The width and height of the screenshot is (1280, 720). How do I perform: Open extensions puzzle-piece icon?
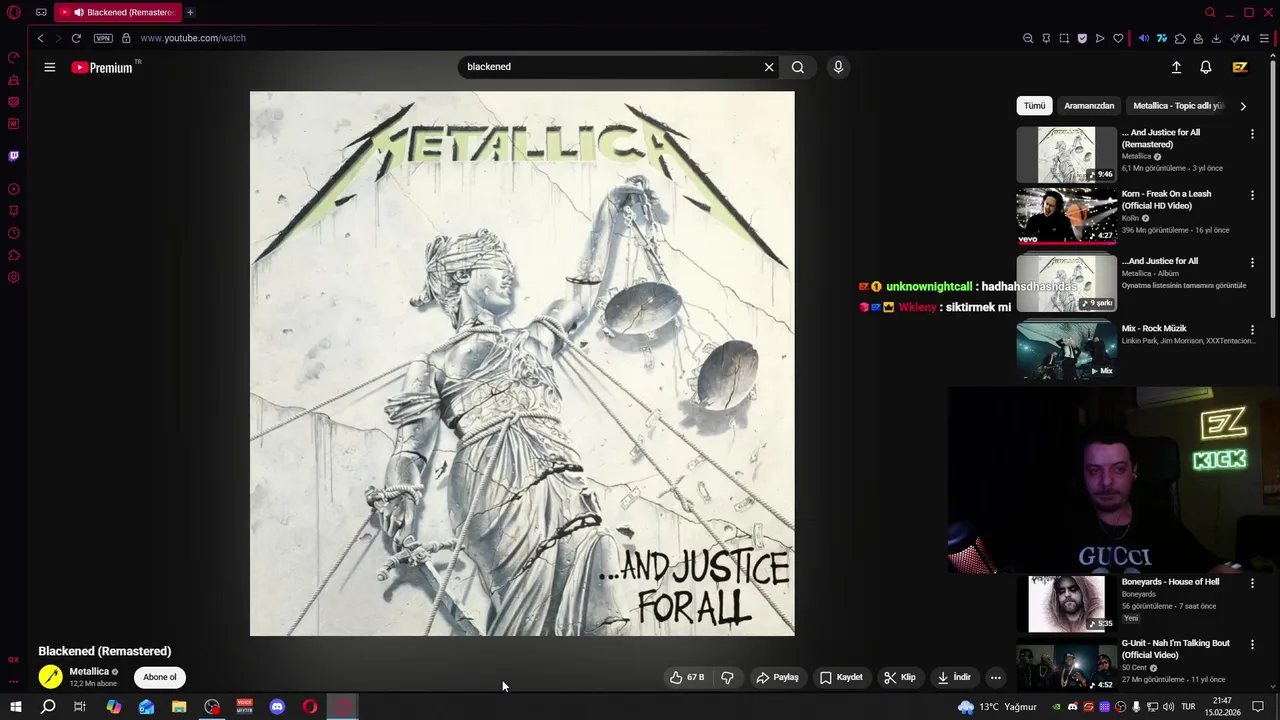[1180, 38]
